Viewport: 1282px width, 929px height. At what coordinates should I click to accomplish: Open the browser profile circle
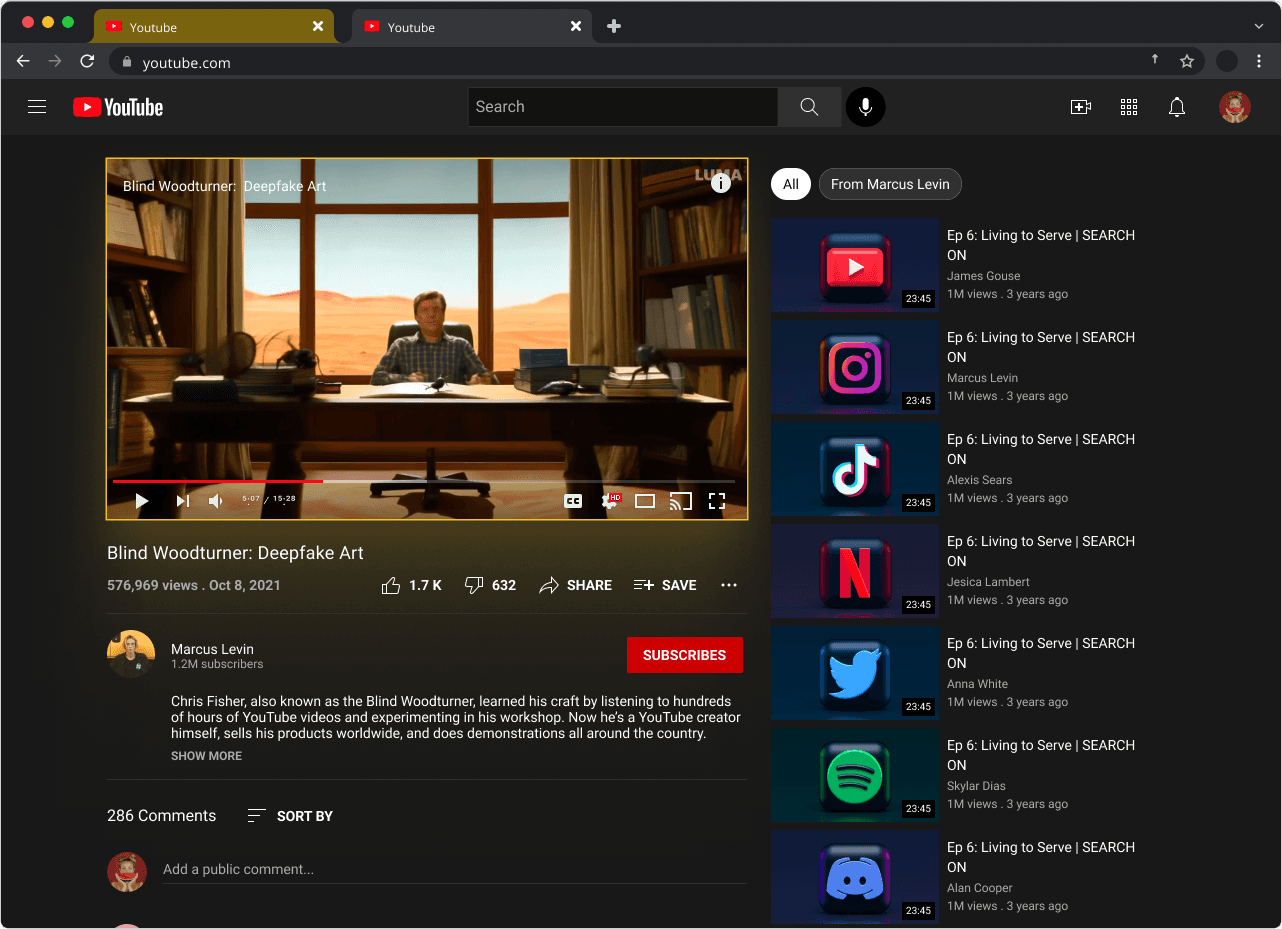(x=1227, y=61)
